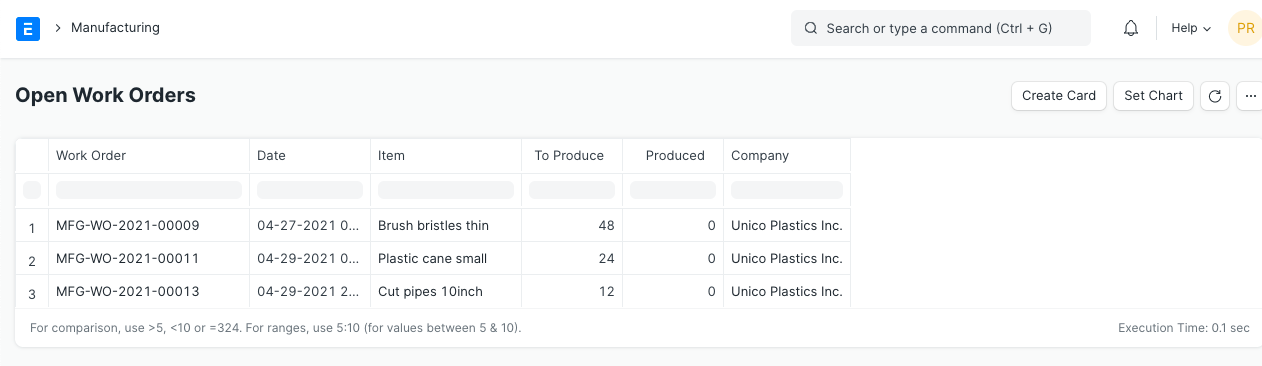Open the PR user avatar menu
The height and width of the screenshot is (366, 1262).
tap(1245, 28)
